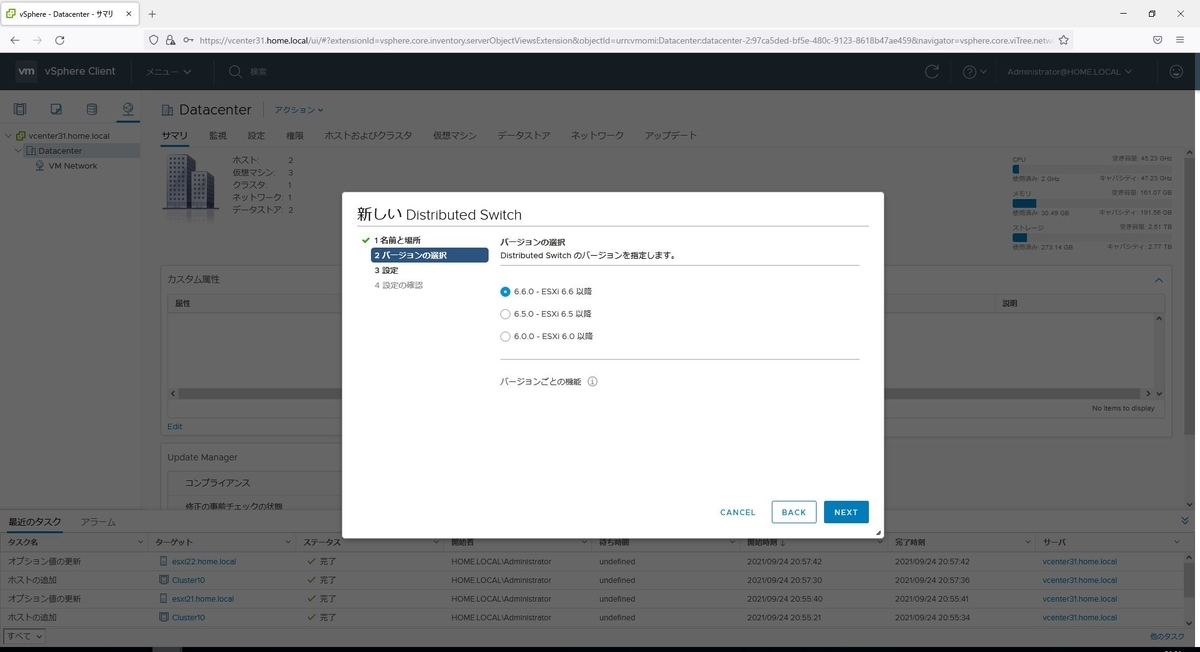This screenshot has height=652, width=1200.
Task: Click the shield tracking protection icon
Action: click(x=155, y=40)
